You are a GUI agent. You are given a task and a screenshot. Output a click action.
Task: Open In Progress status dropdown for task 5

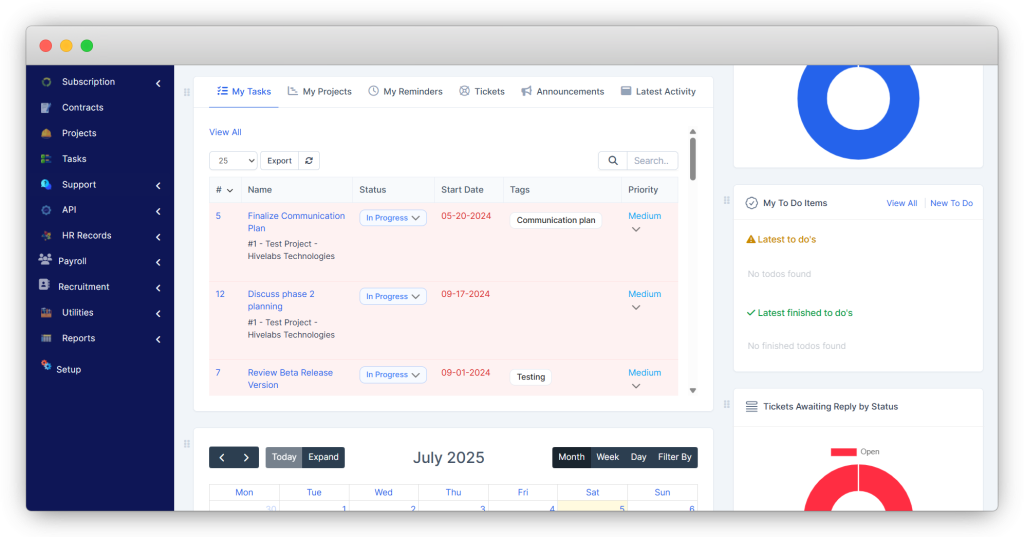tap(393, 218)
